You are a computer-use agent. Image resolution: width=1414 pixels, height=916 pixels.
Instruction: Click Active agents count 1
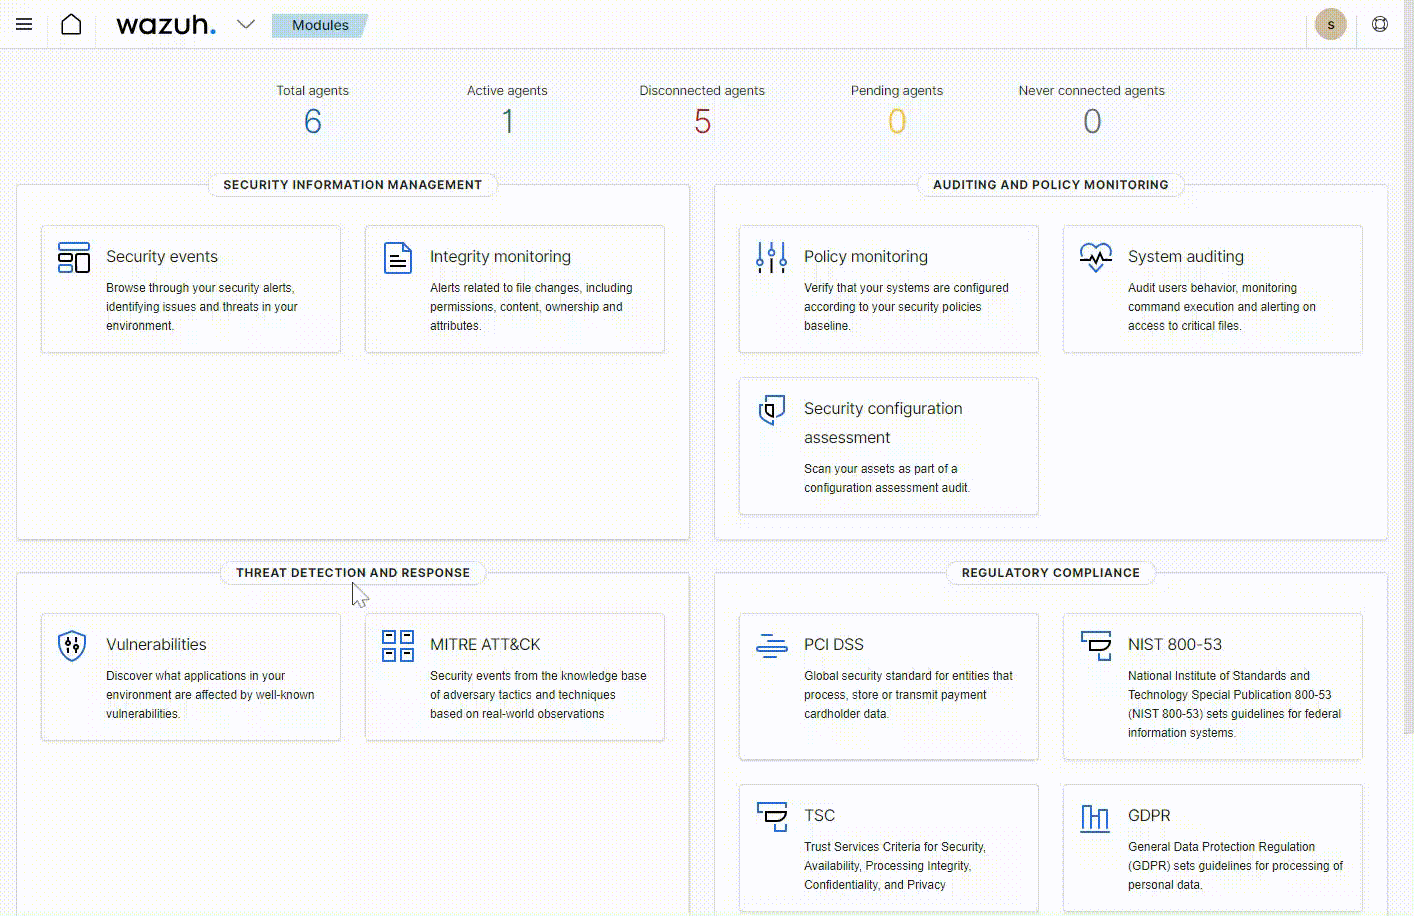tap(507, 121)
